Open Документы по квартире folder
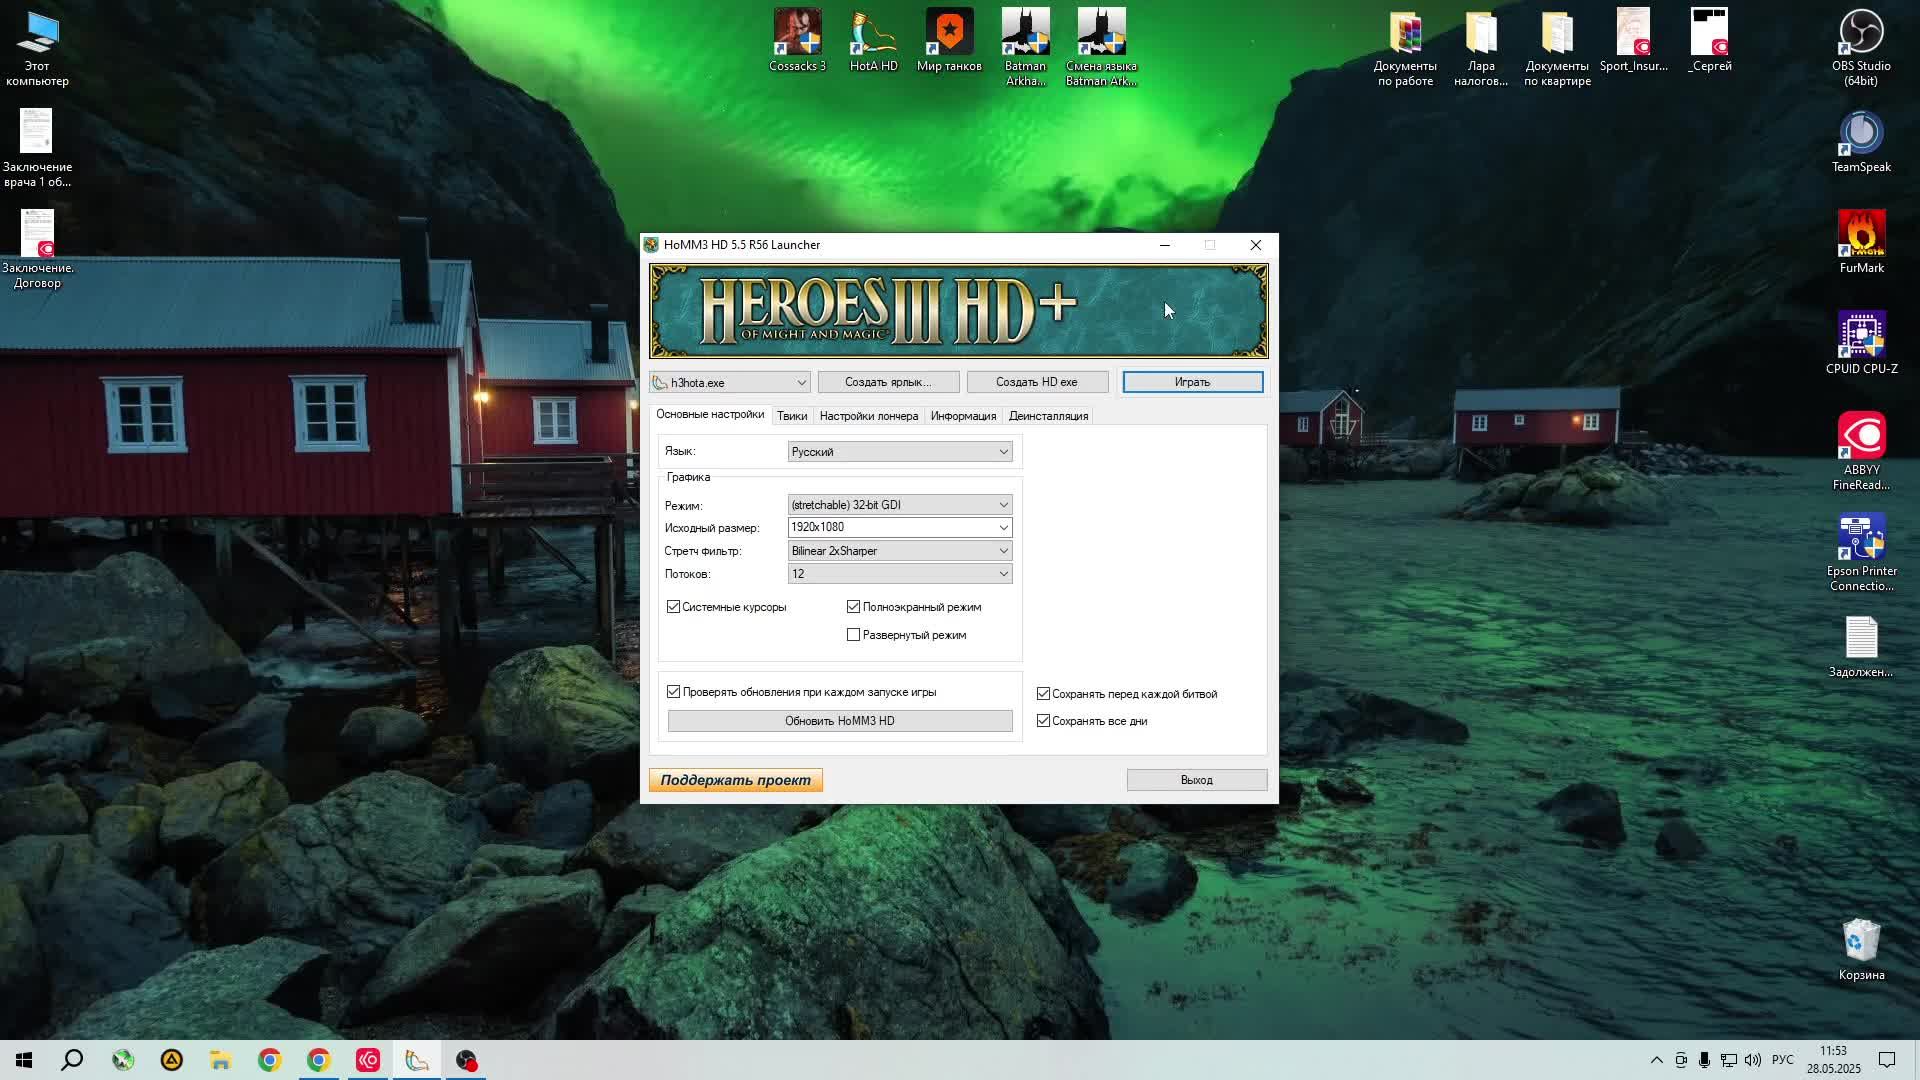This screenshot has width=1920, height=1080. pyautogui.click(x=1557, y=48)
